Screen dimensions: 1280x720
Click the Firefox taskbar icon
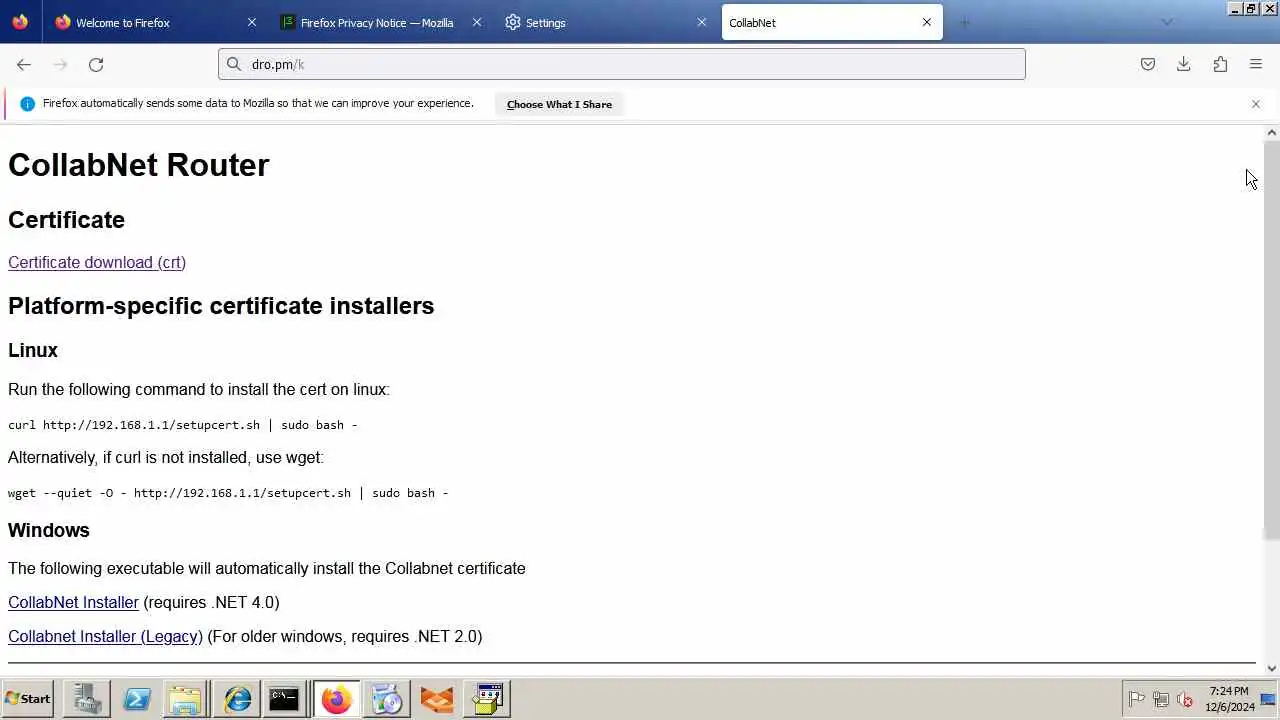click(336, 699)
